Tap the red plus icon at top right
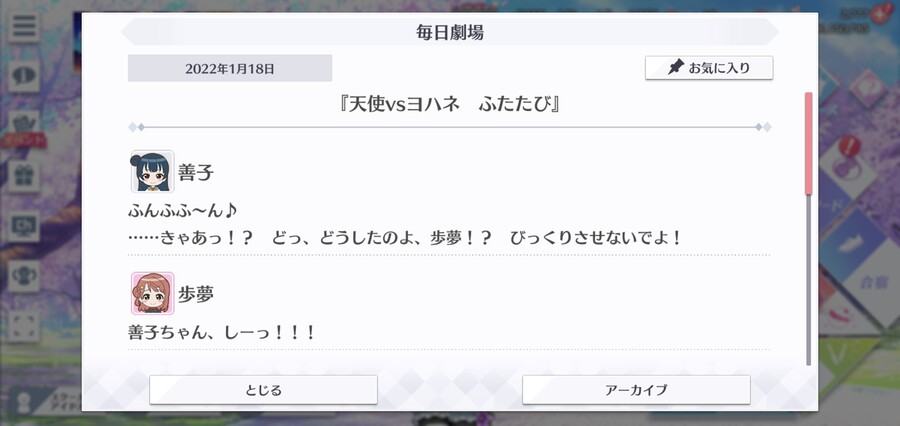Viewport: 900px width, 426px height. tap(878, 16)
